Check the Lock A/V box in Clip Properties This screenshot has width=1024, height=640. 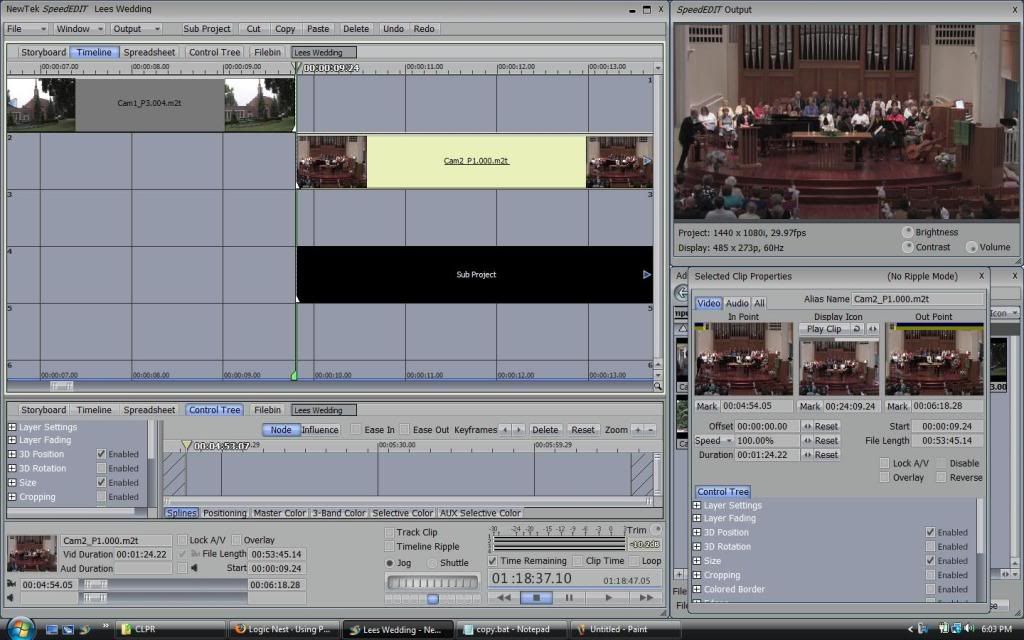click(885, 463)
